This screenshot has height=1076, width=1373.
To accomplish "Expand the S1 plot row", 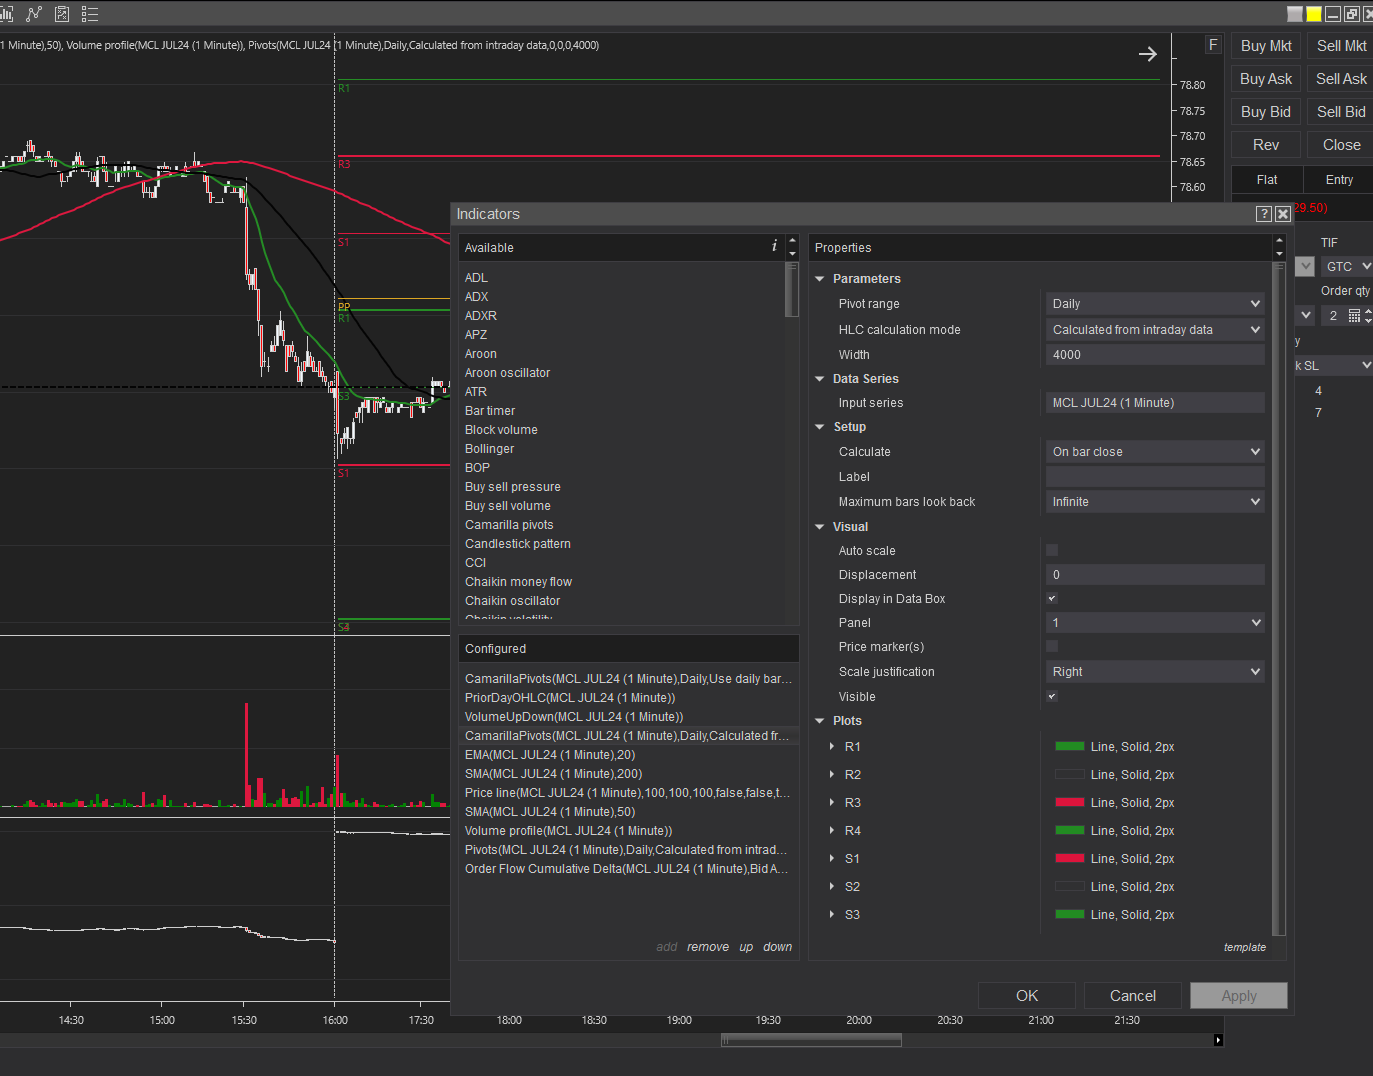I will 832,859.
